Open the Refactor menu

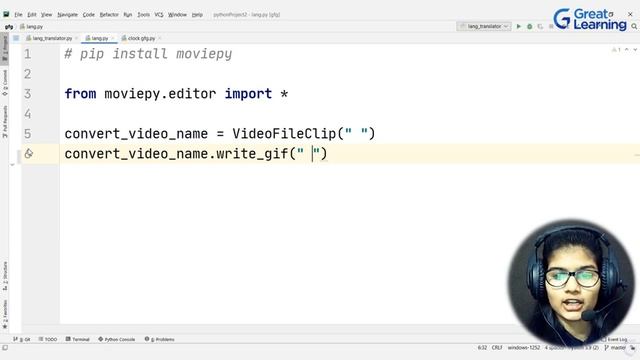[109, 15]
